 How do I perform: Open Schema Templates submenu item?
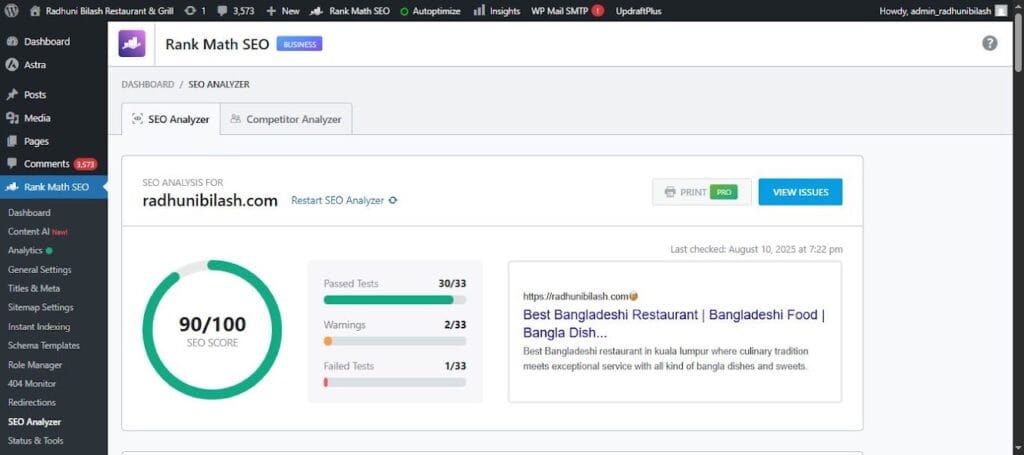(x=44, y=345)
